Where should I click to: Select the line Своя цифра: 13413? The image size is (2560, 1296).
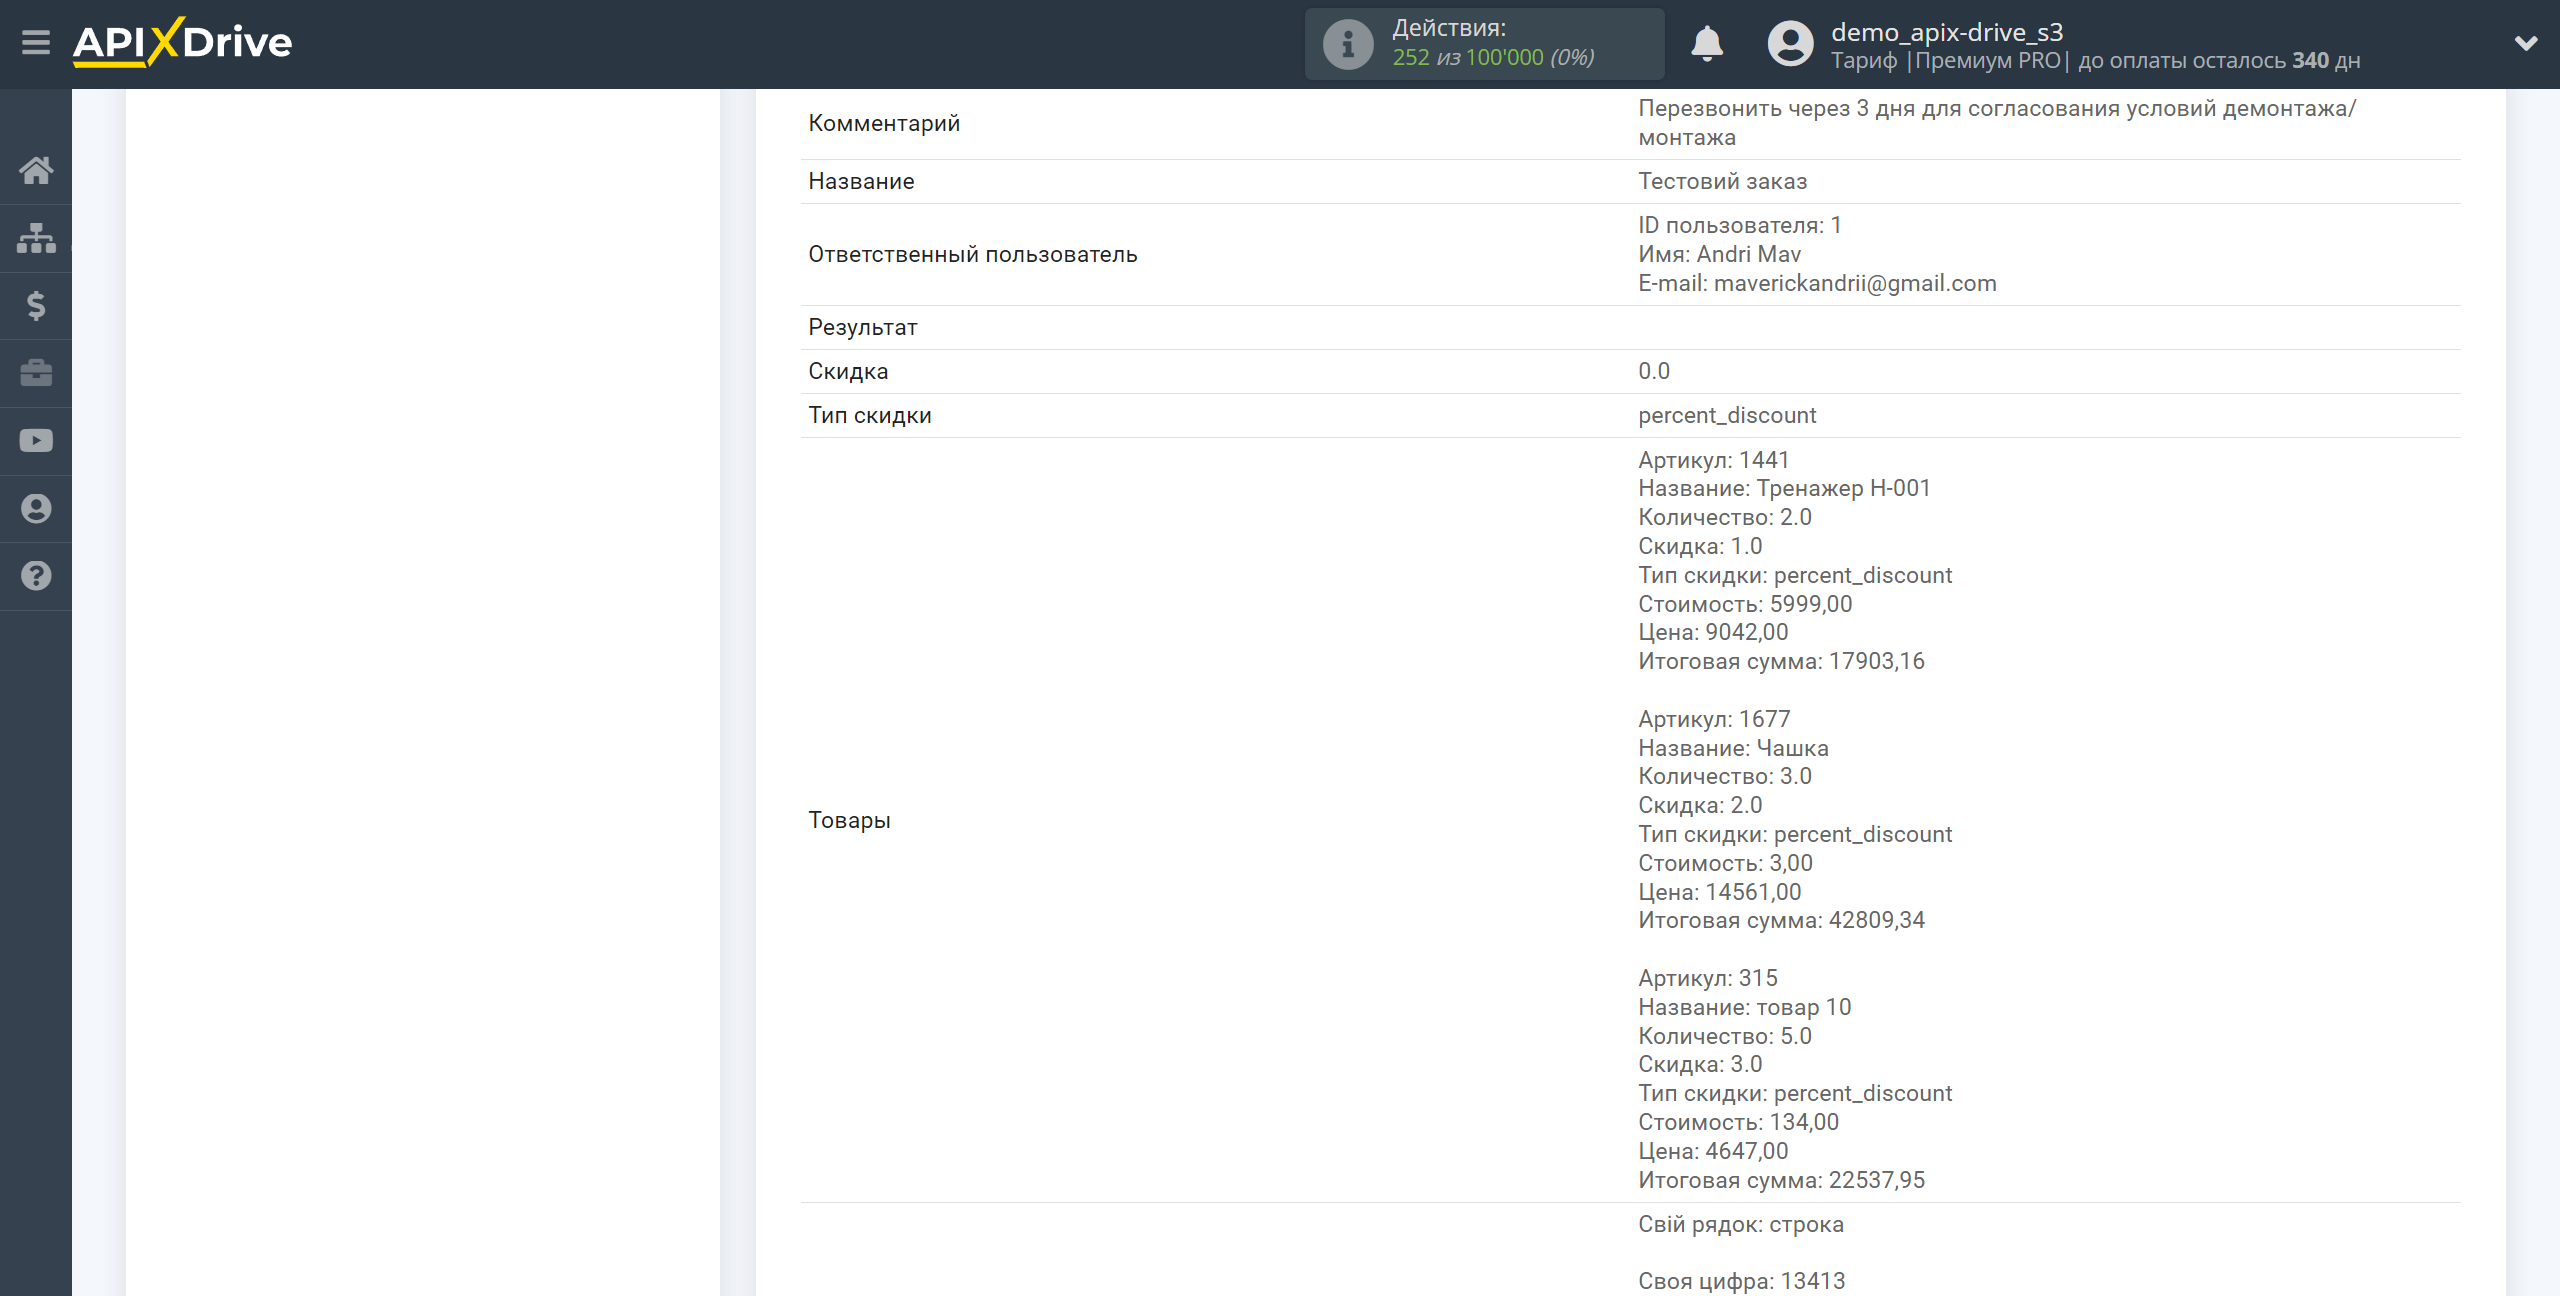coord(1741,1281)
